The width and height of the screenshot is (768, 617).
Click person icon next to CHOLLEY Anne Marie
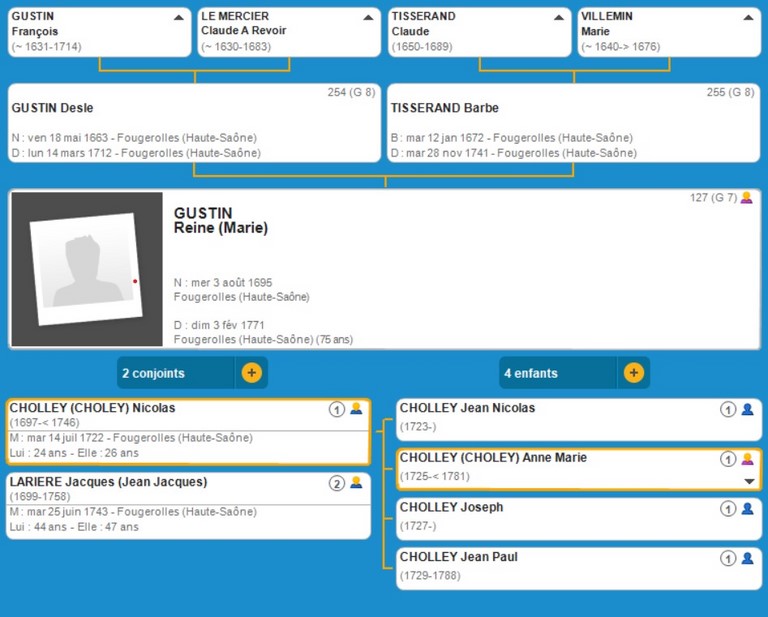point(747,459)
